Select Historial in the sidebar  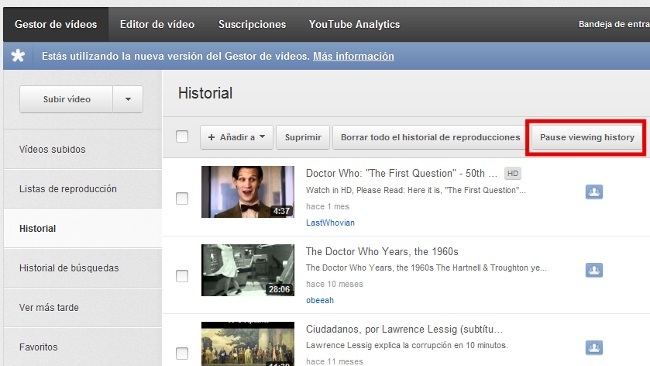tap(83, 228)
